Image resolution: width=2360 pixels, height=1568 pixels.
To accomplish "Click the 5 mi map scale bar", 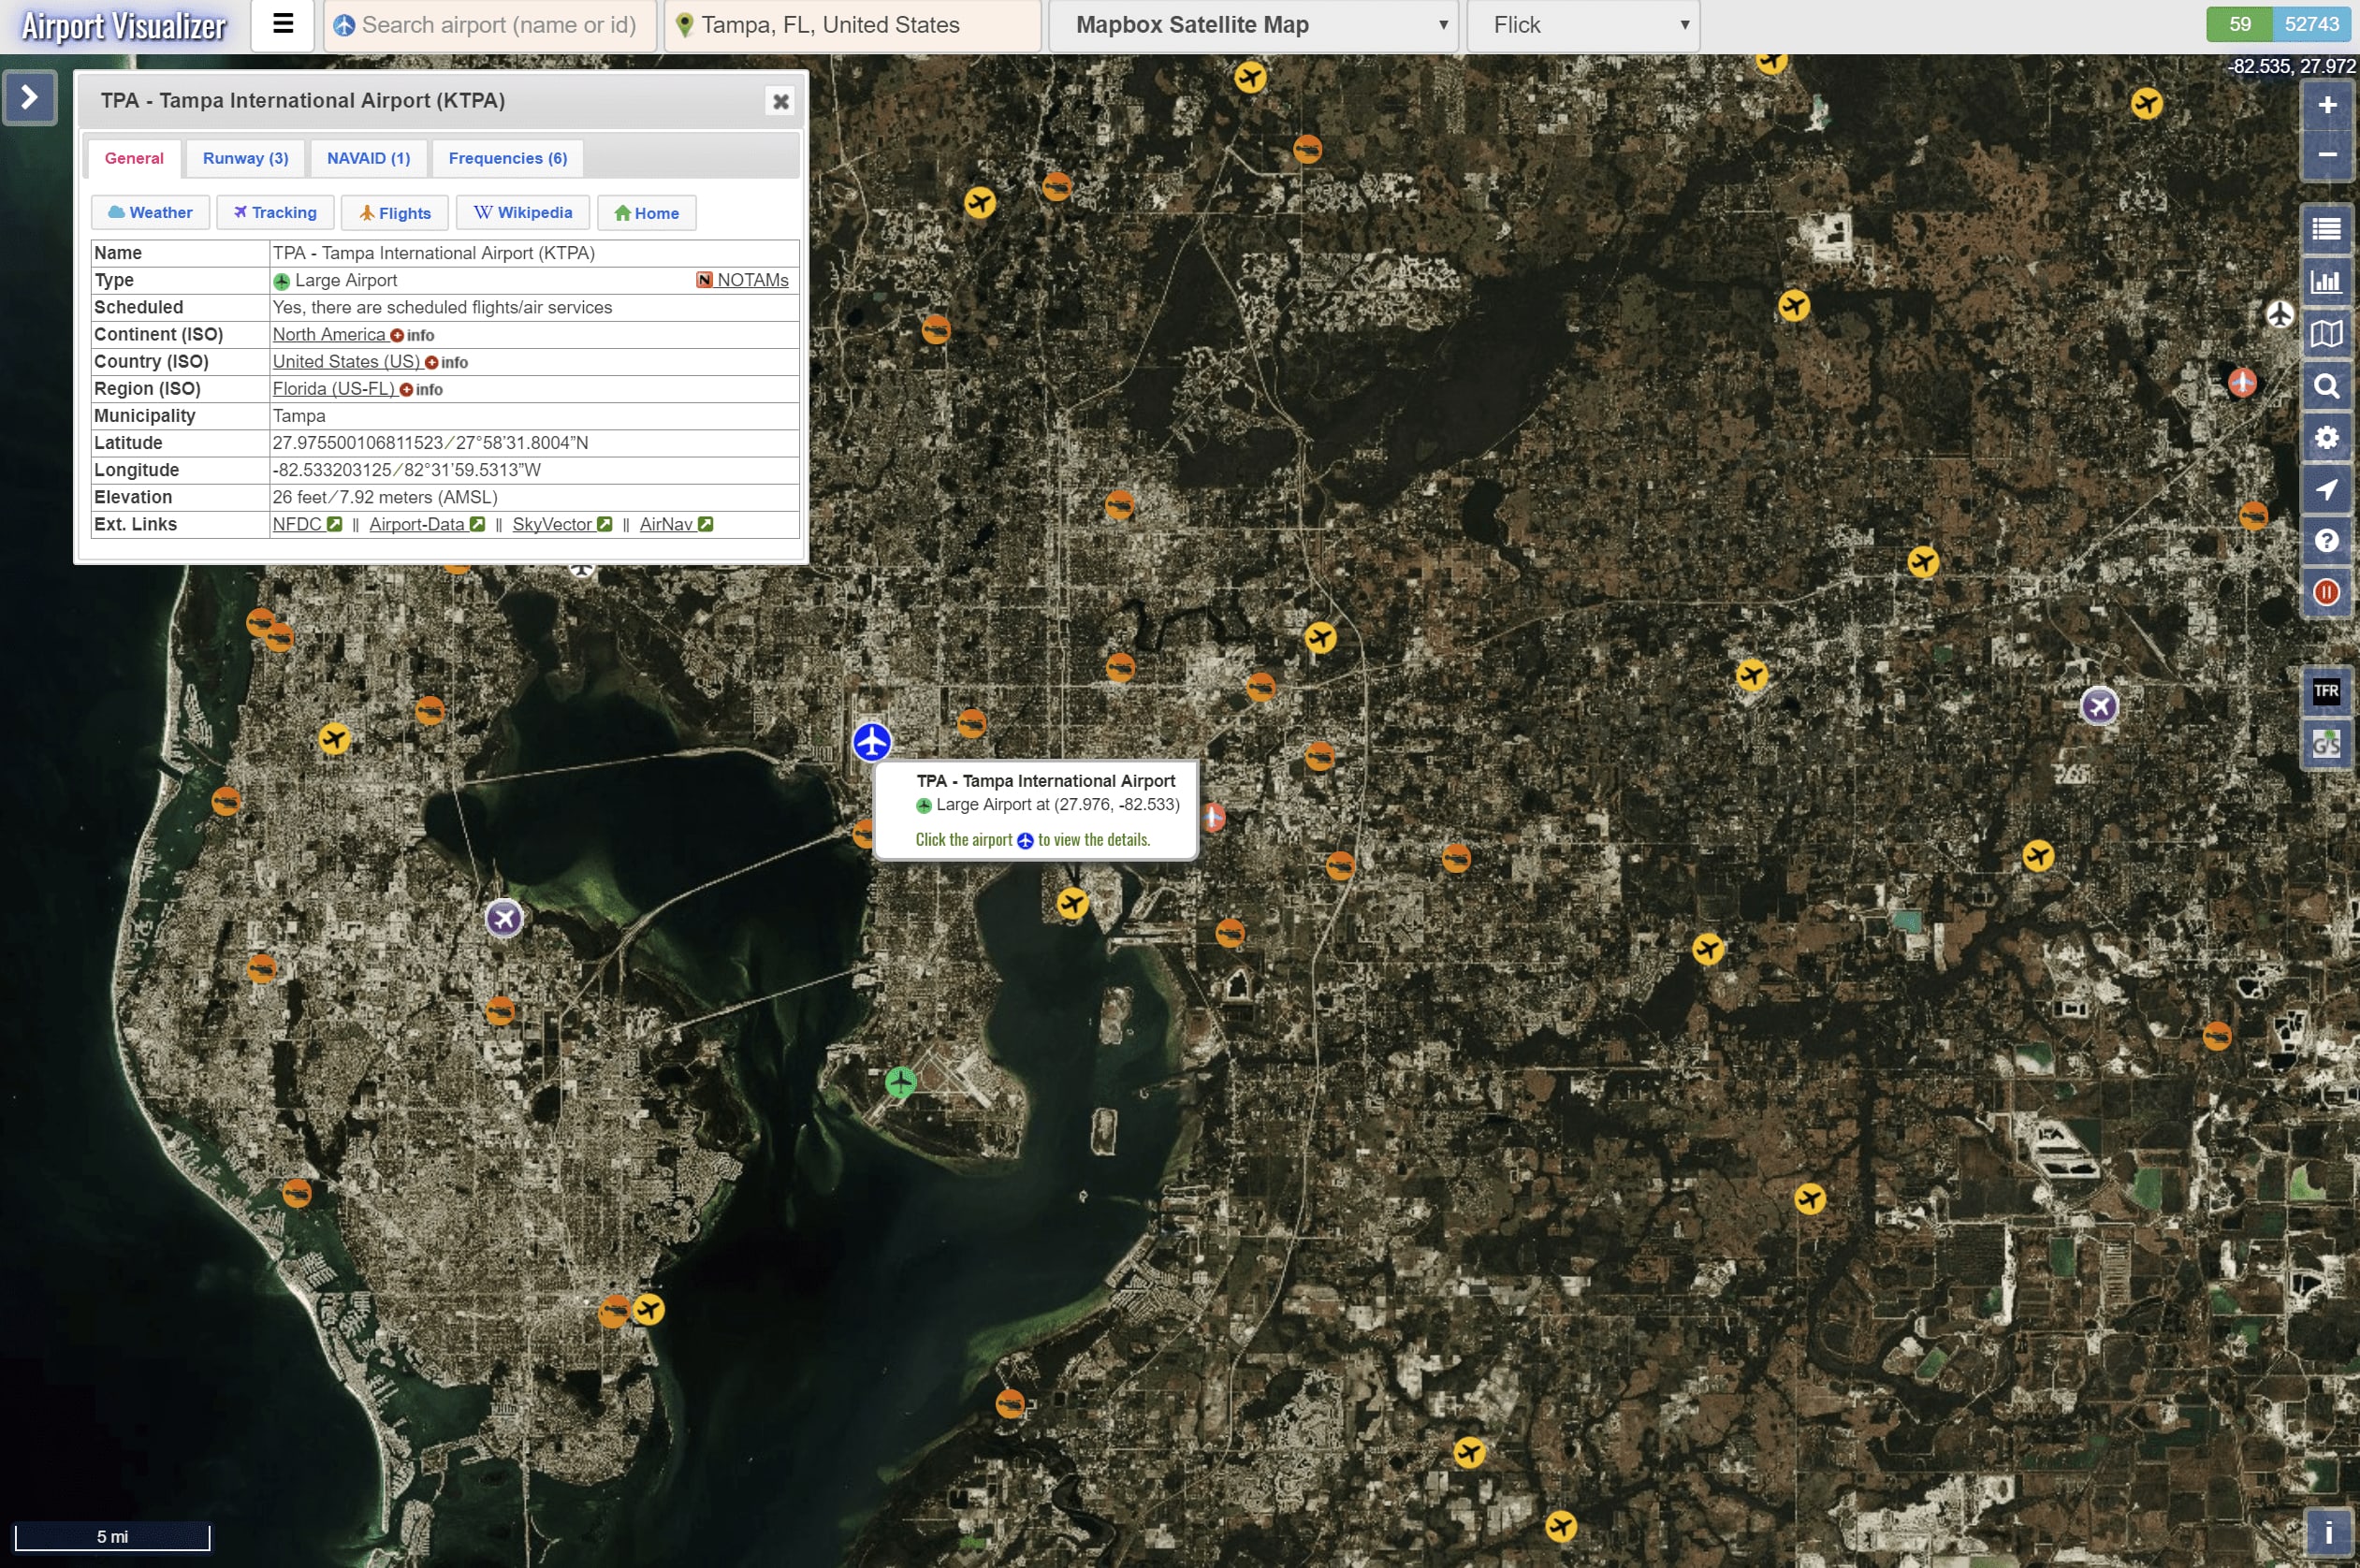I will point(112,1537).
